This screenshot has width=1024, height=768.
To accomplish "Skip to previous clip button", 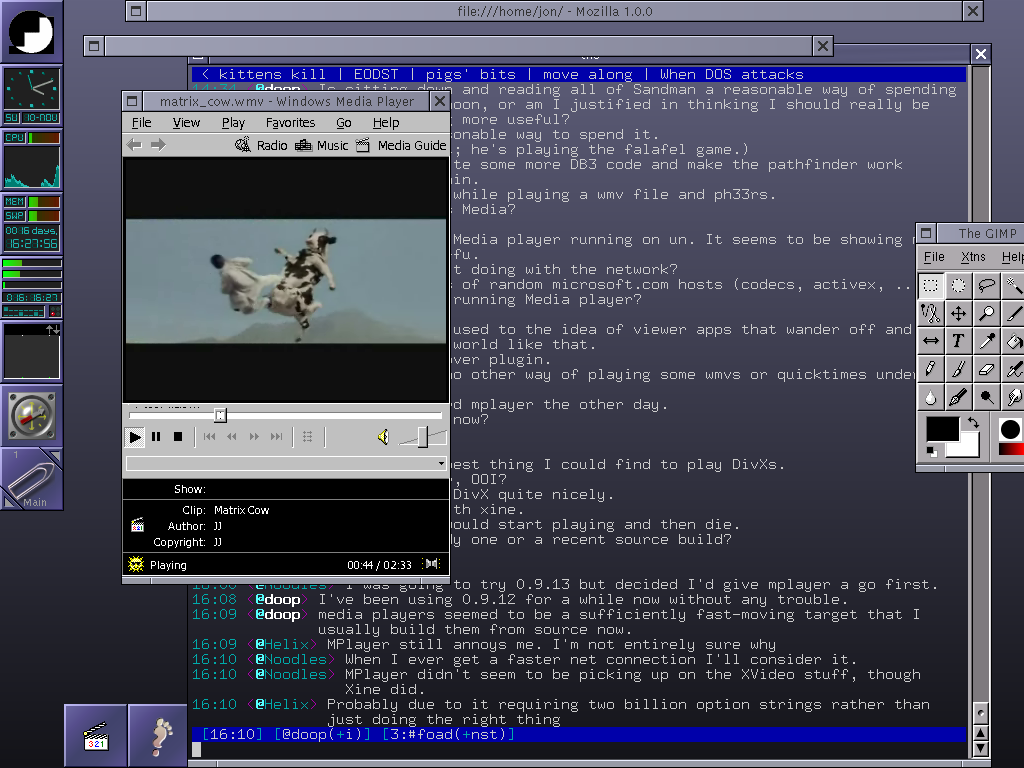I will (209, 437).
